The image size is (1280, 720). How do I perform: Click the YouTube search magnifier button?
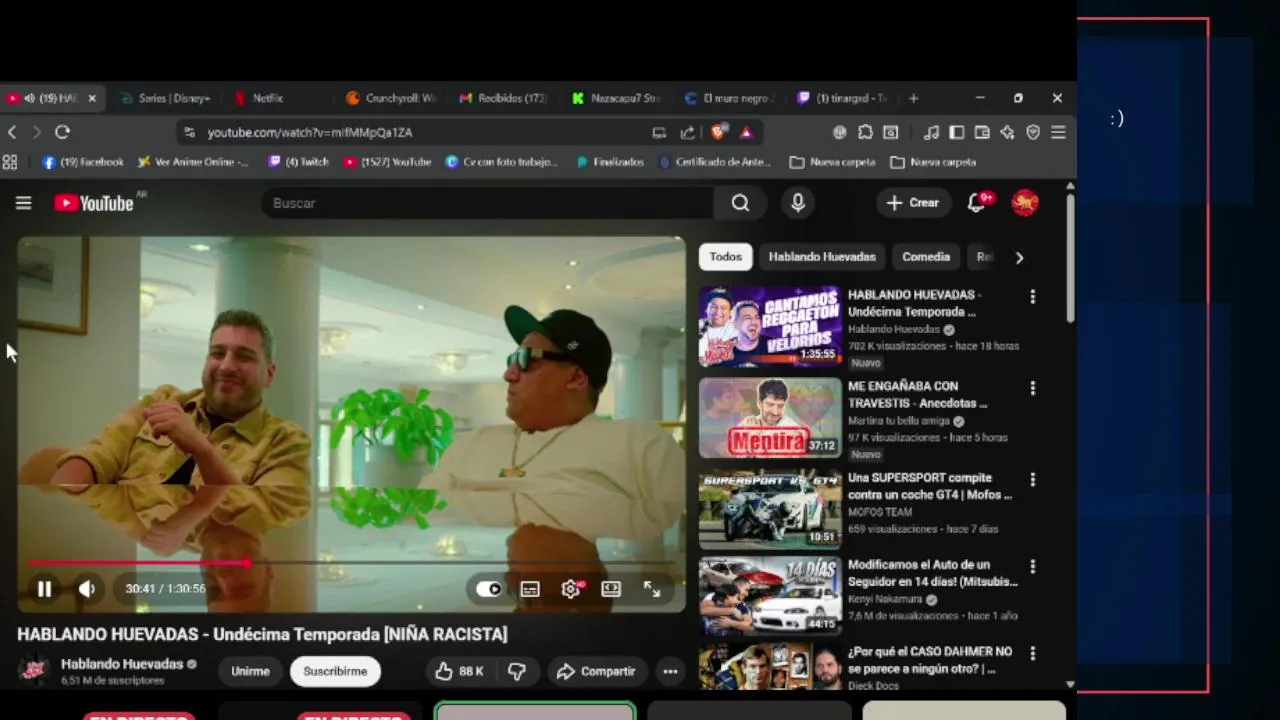point(740,203)
